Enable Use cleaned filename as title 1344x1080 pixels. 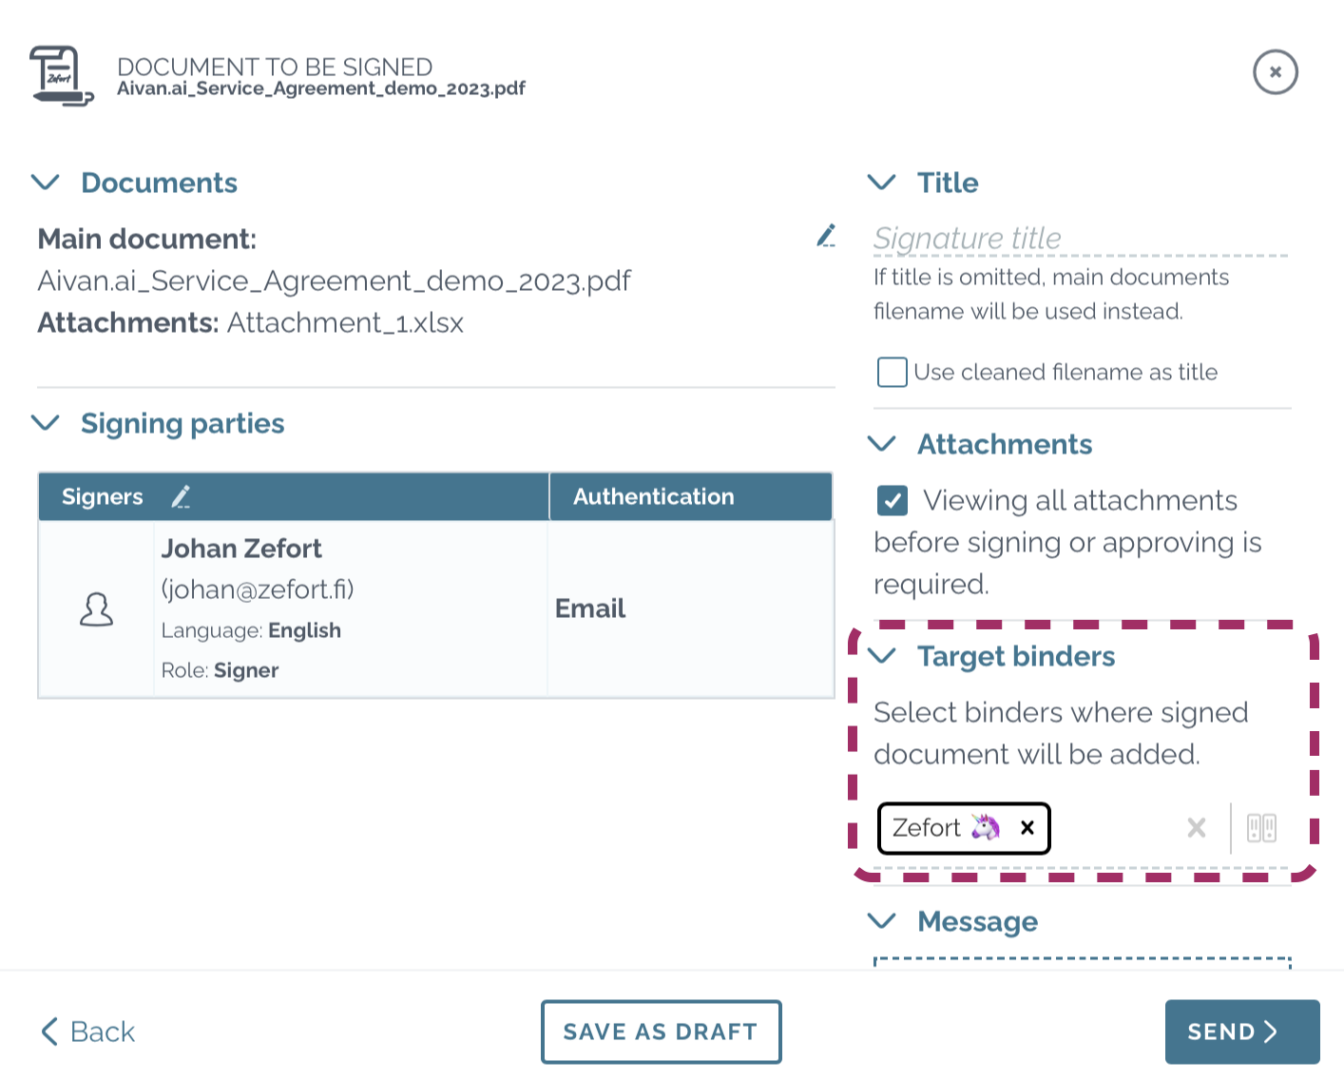click(x=892, y=372)
